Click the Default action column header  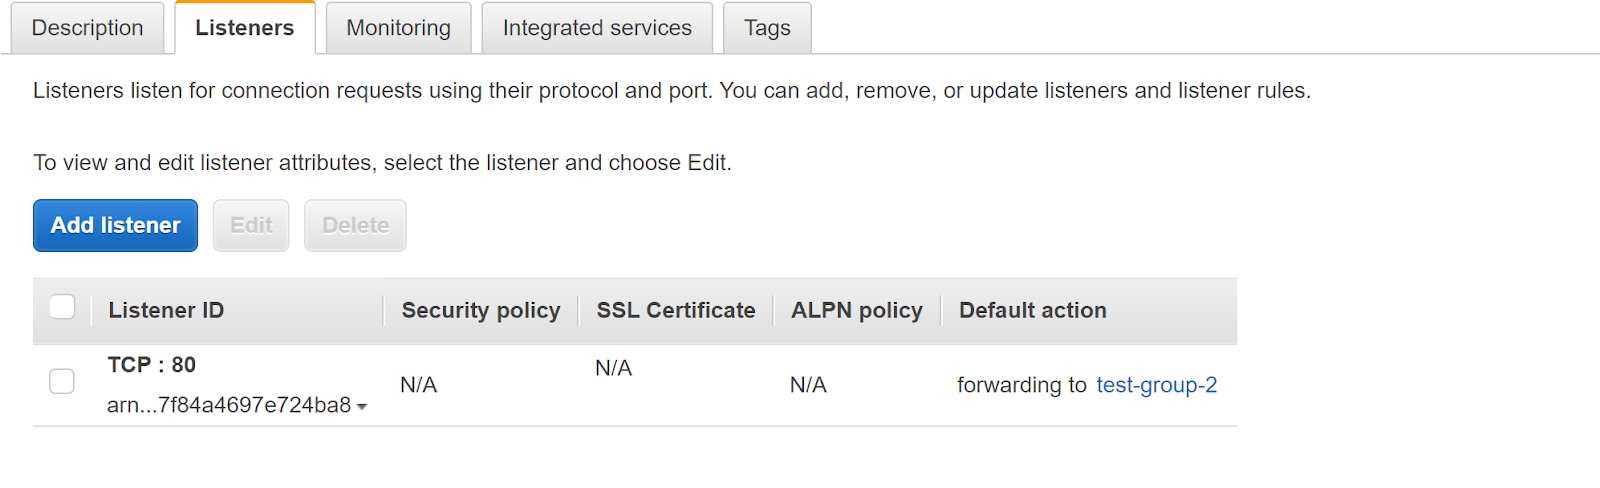point(1033,311)
